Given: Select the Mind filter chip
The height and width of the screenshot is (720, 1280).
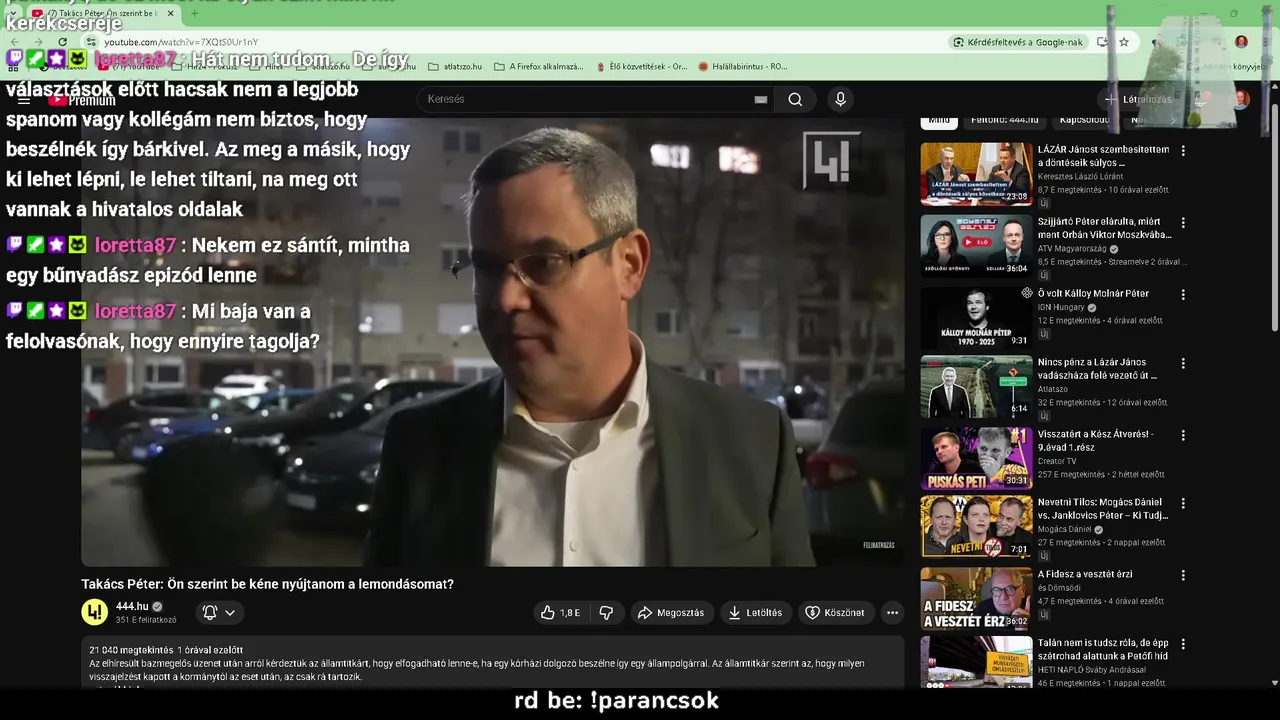Looking at the screenshot, I should [939, 121].
